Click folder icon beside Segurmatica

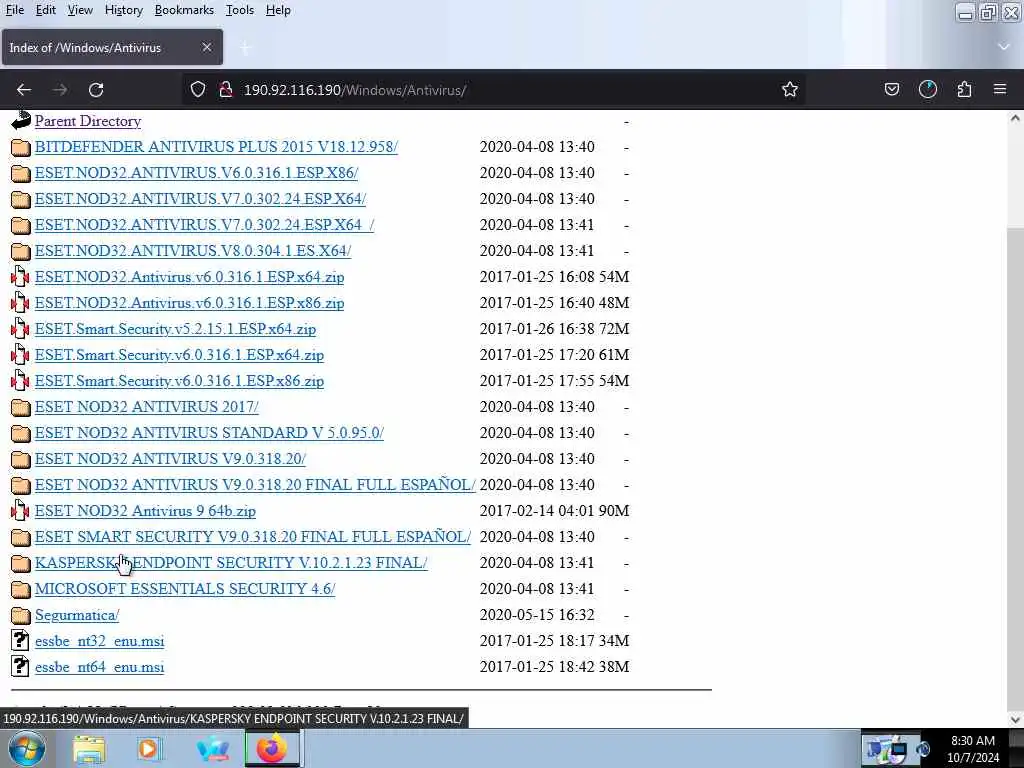click(20, 615)
